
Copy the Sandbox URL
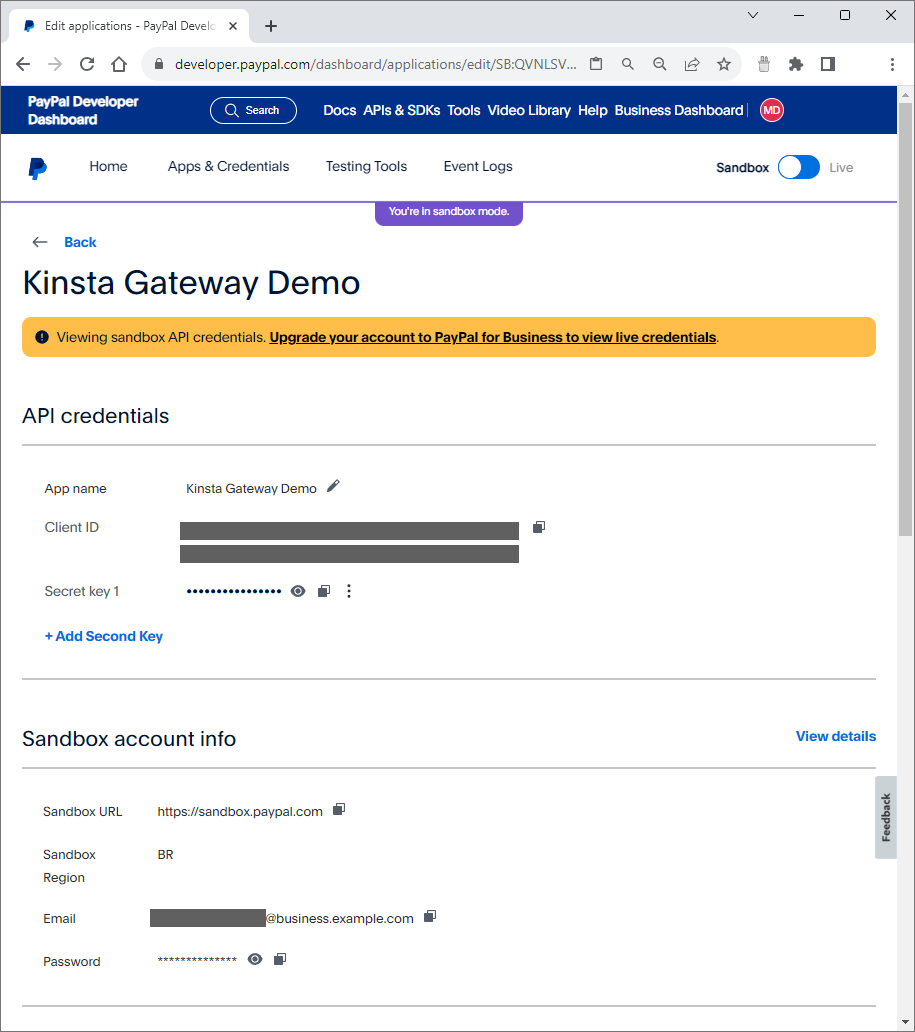[339, 809]
